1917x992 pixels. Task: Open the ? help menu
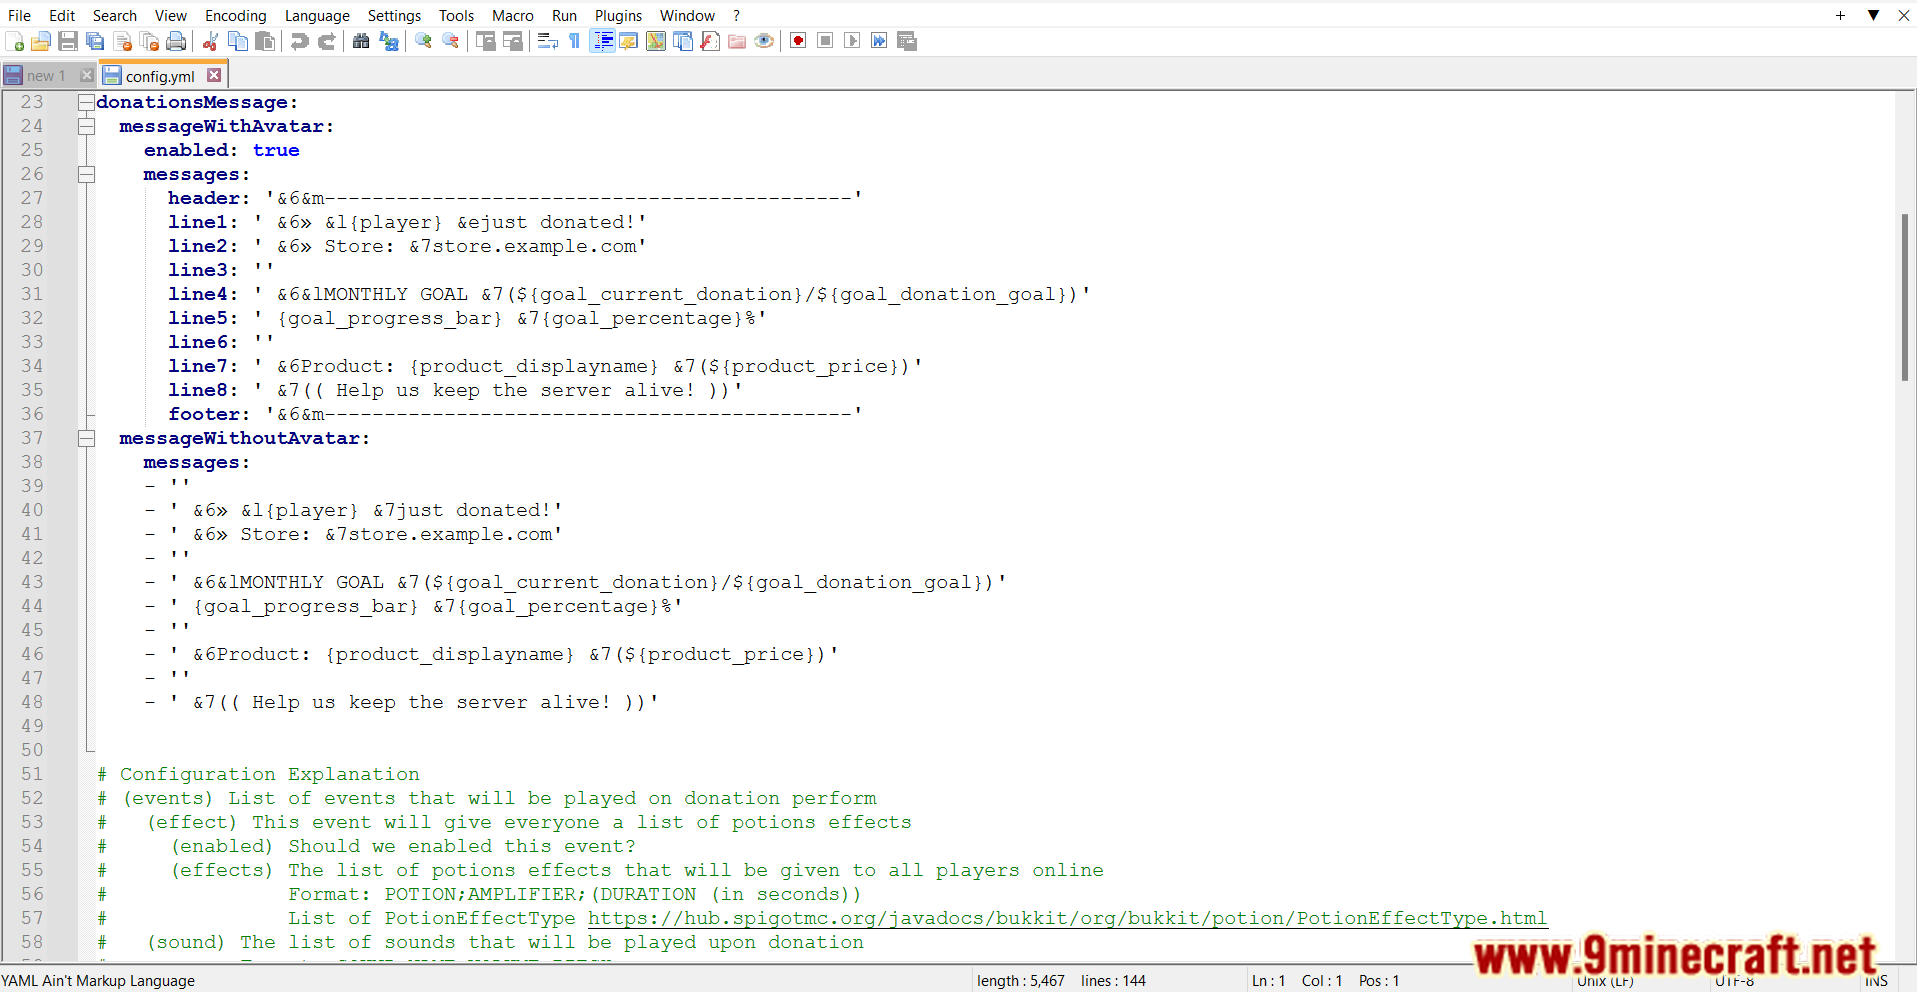(x=737, y=15)
